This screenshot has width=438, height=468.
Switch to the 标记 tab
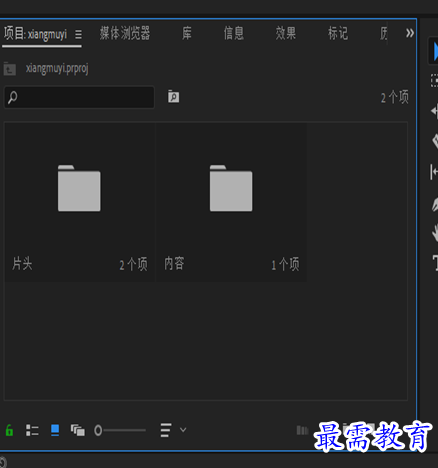pos(338,33)
